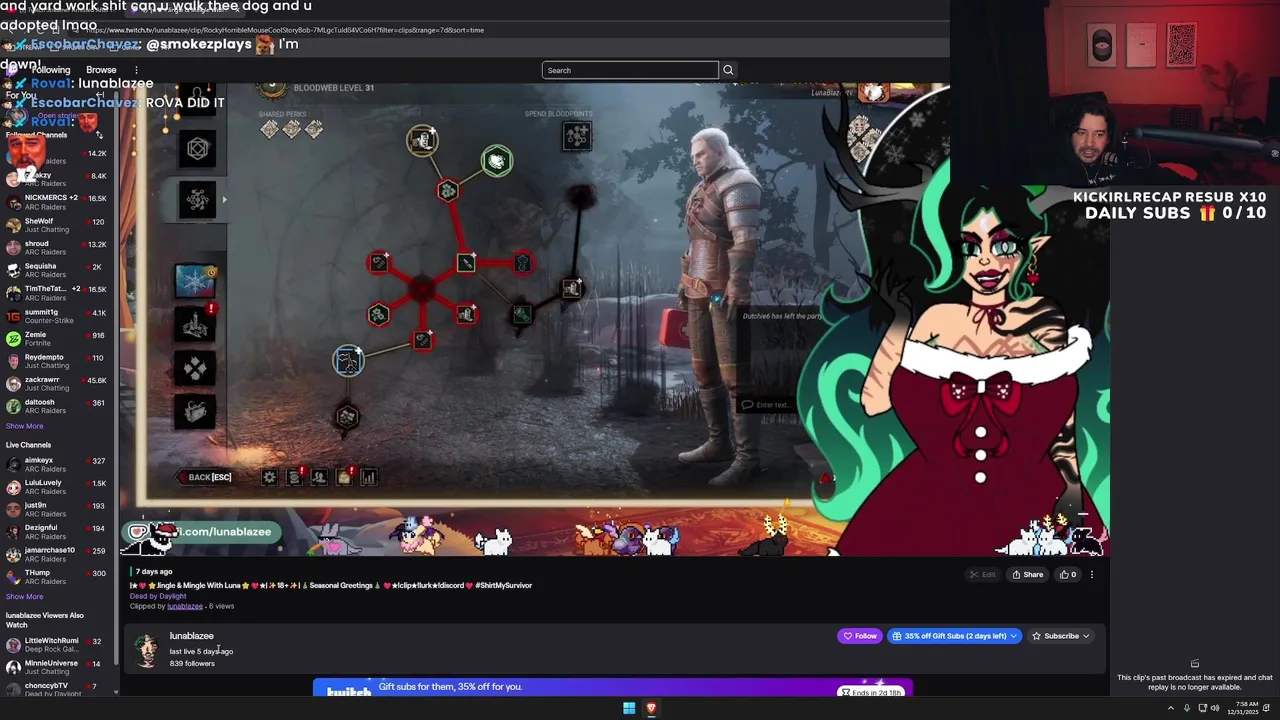
Task: Follow lunablazee with the Follow button
Action: click(x=859, y=636)
